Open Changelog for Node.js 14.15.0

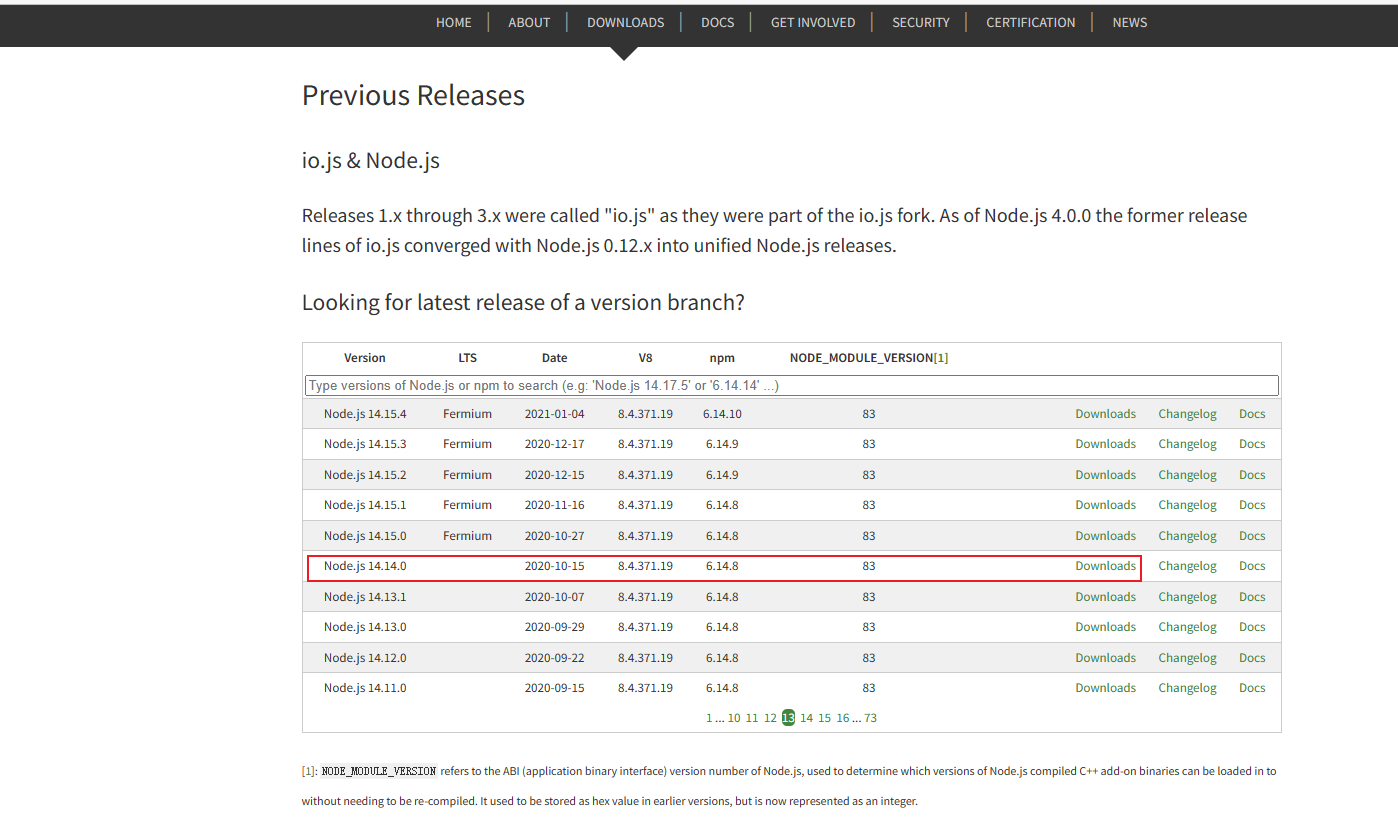(1187, 536)
